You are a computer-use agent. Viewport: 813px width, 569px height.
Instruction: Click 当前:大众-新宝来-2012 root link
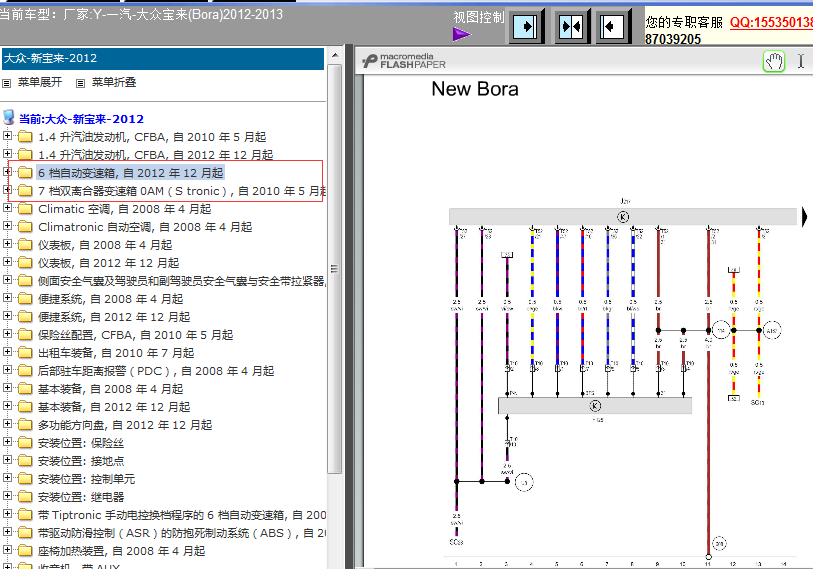click(81, 119)
